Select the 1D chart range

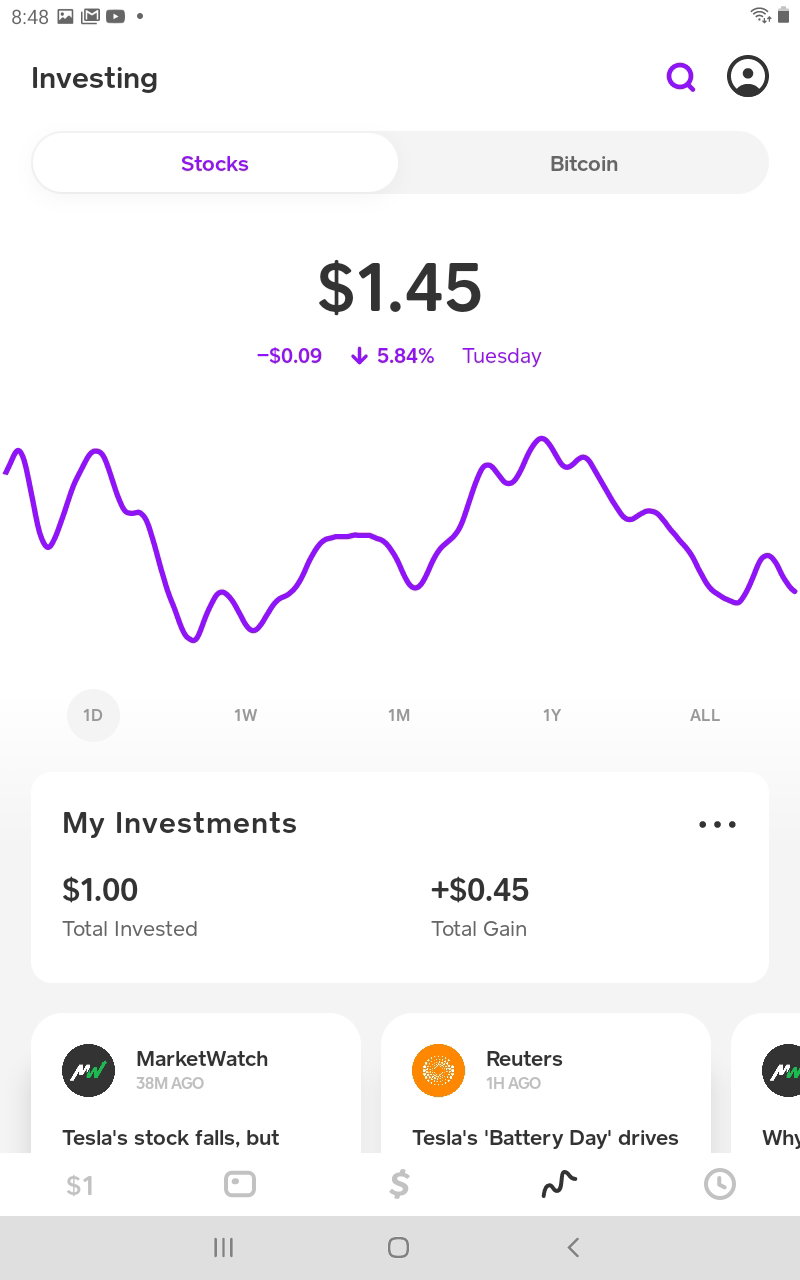coord(93,715)
